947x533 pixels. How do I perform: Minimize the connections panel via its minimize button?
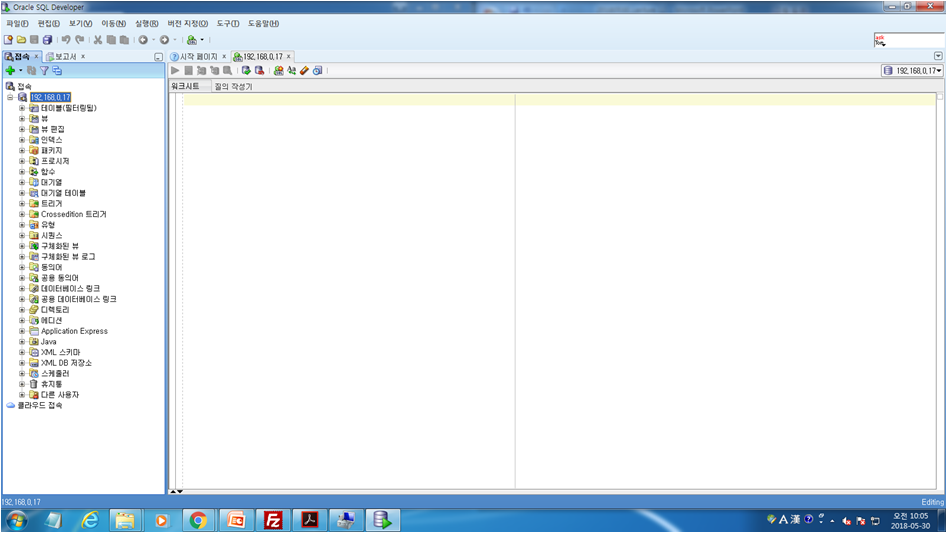tap(158, 57)
